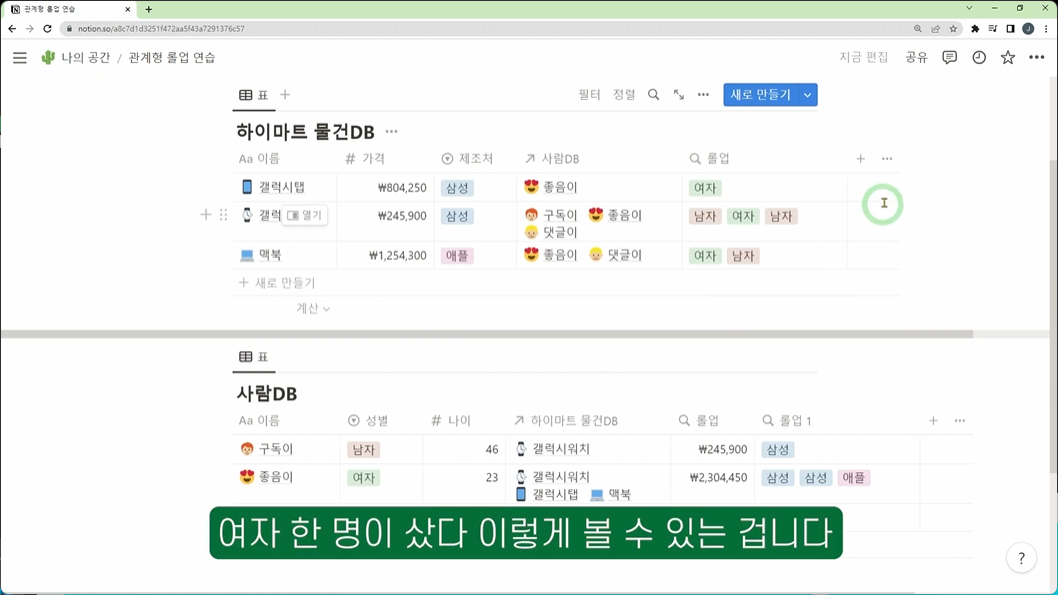The height and width of the screenshot is (595, 1058).
Task: Click the 여자 gender tag in the 좋음이 row
Action: pos(364,478)
